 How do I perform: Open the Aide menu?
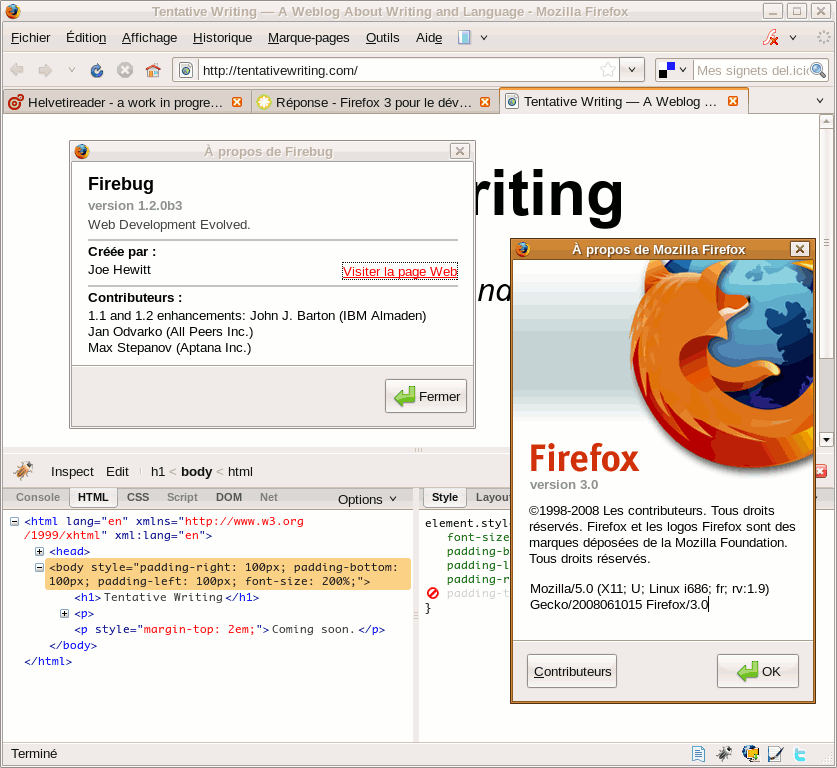click(x=429, y=38)
